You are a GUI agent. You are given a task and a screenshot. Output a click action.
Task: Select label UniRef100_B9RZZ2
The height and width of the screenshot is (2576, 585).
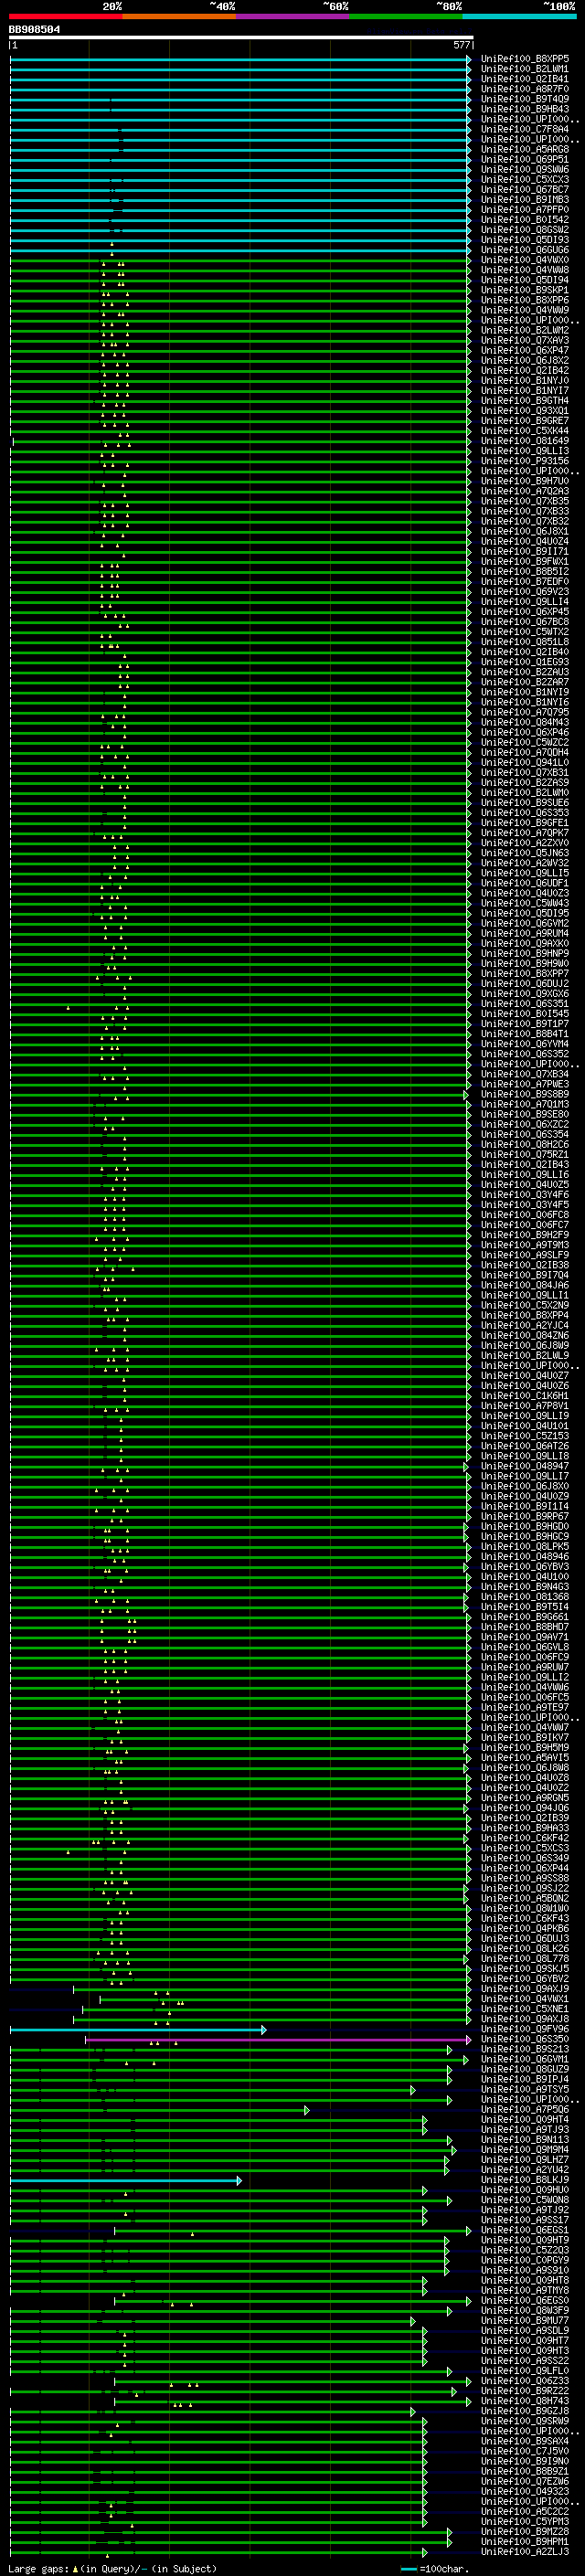tap(525, 2391)
